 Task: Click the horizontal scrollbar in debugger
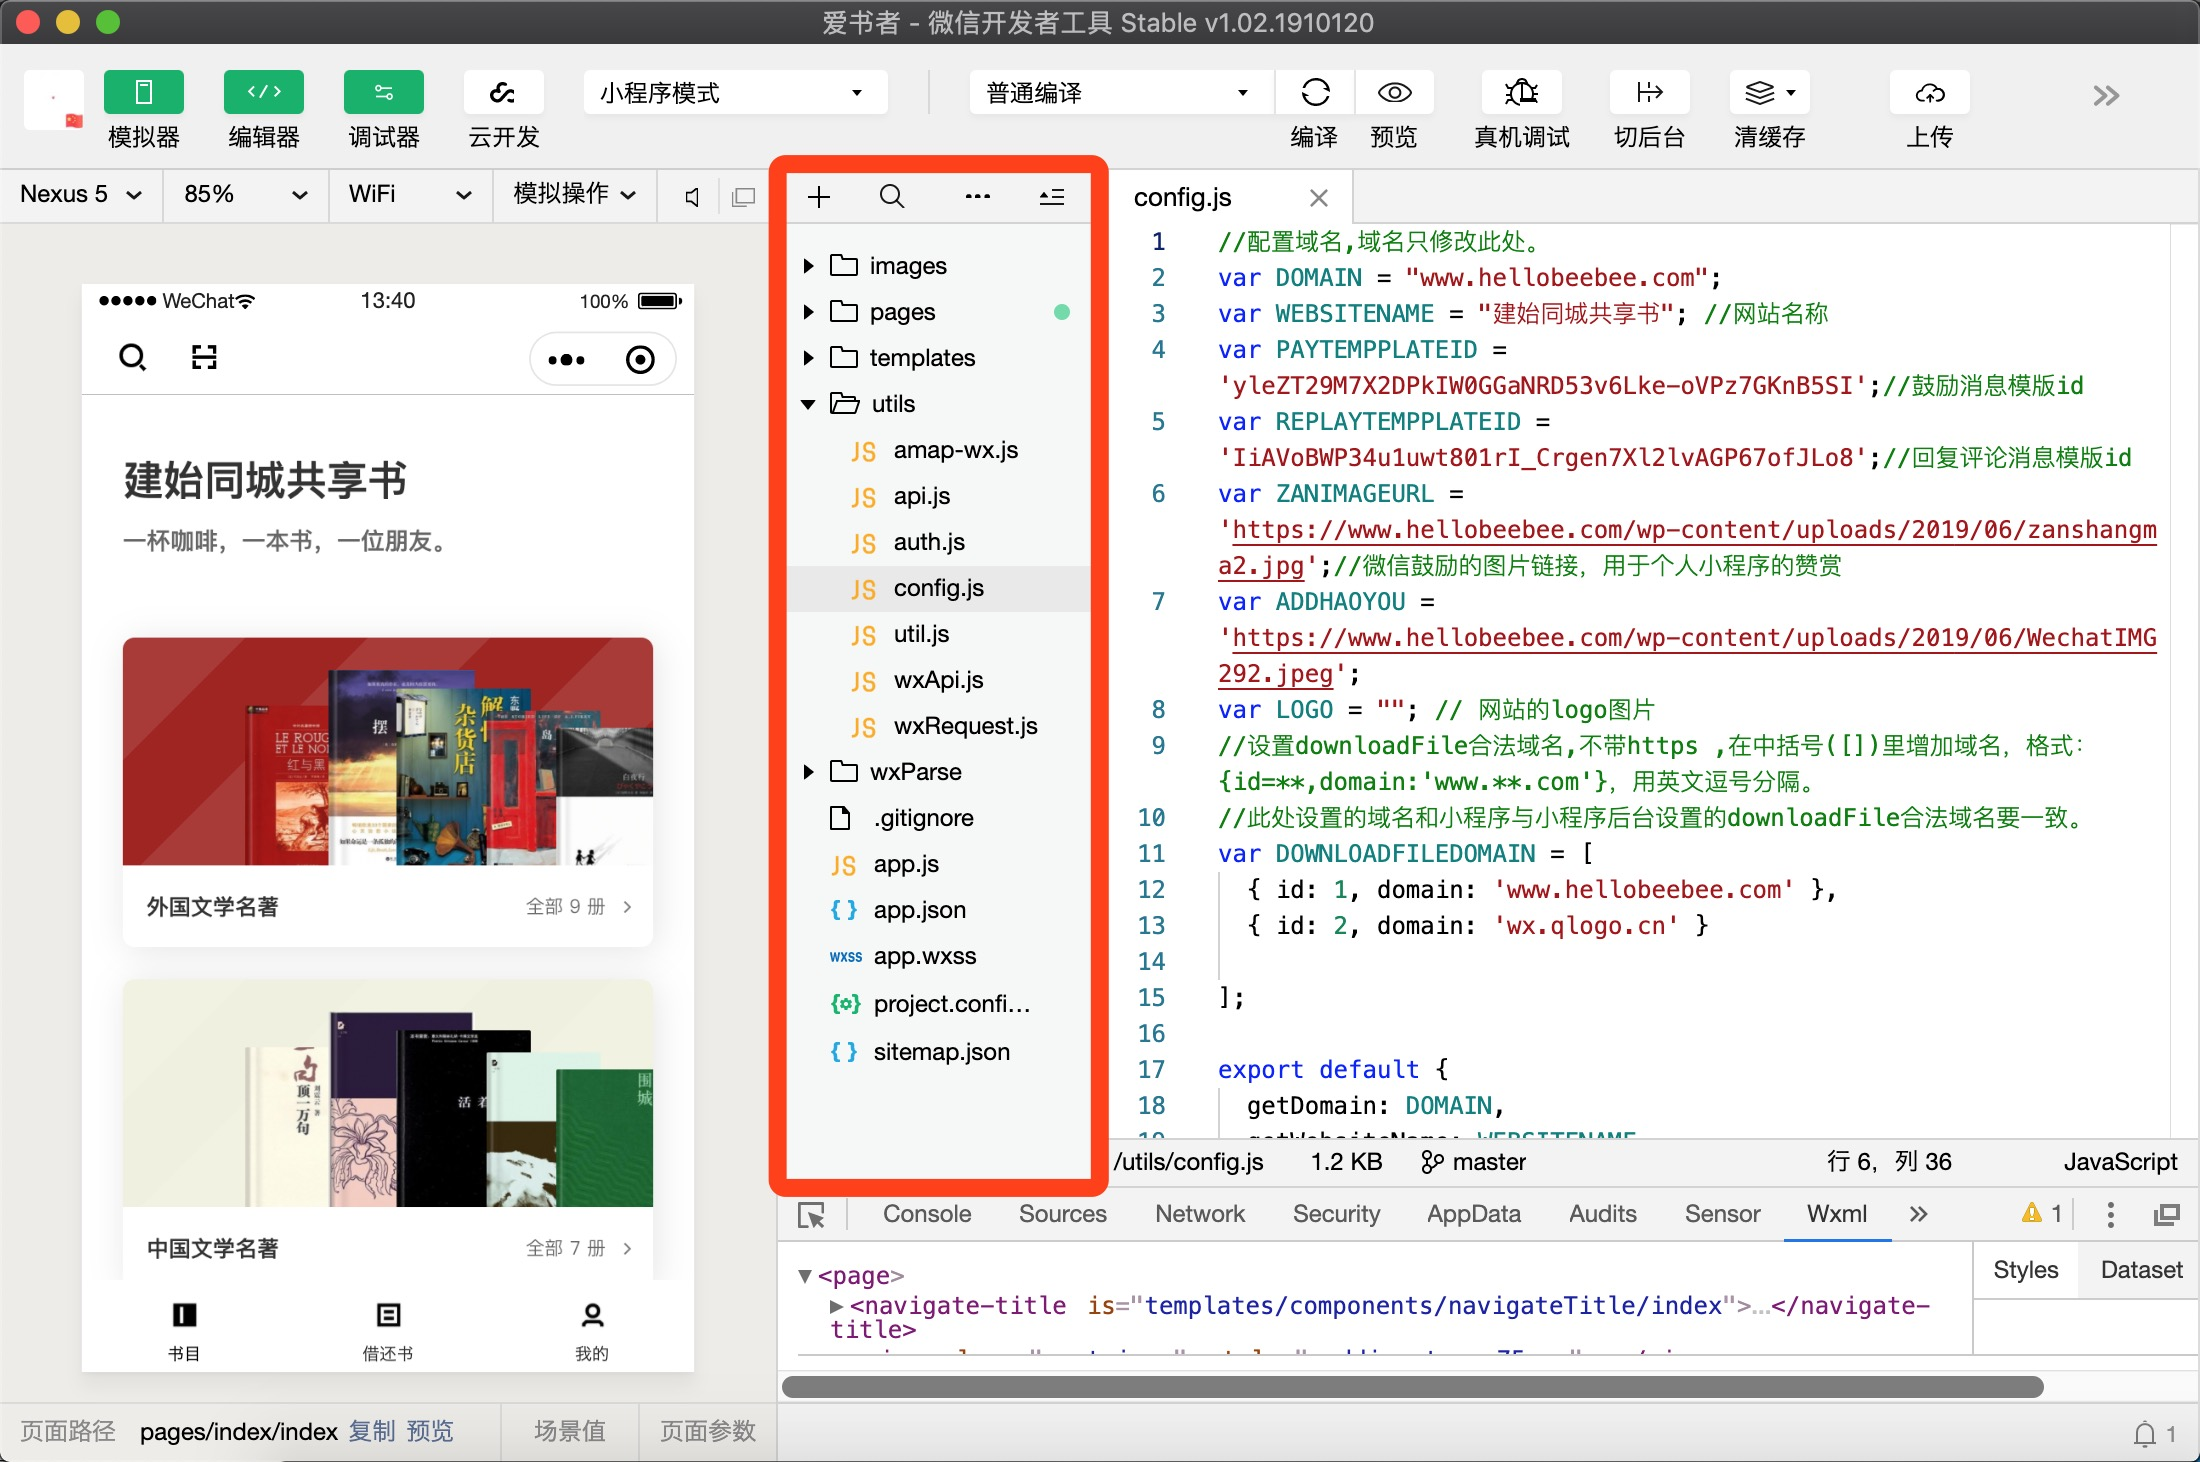1411,1387
